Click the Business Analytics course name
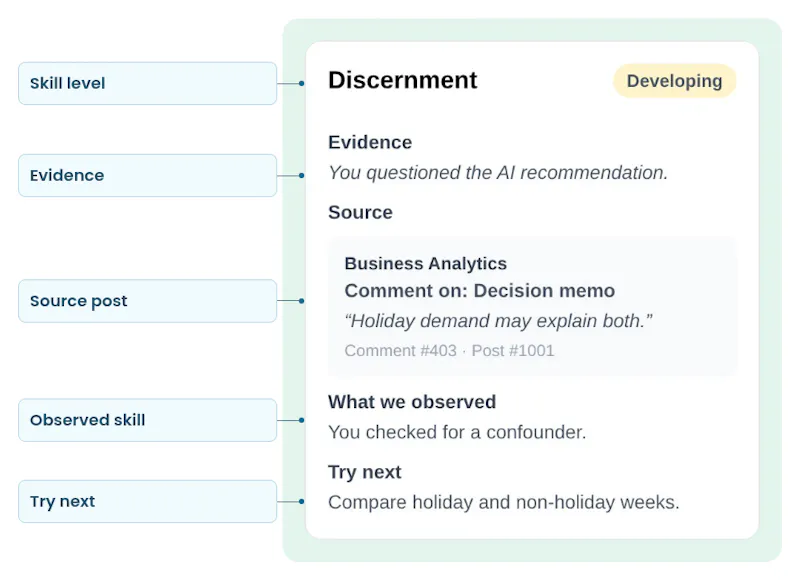Viewport: 800px width, 580px height. [x=426, y=263]
